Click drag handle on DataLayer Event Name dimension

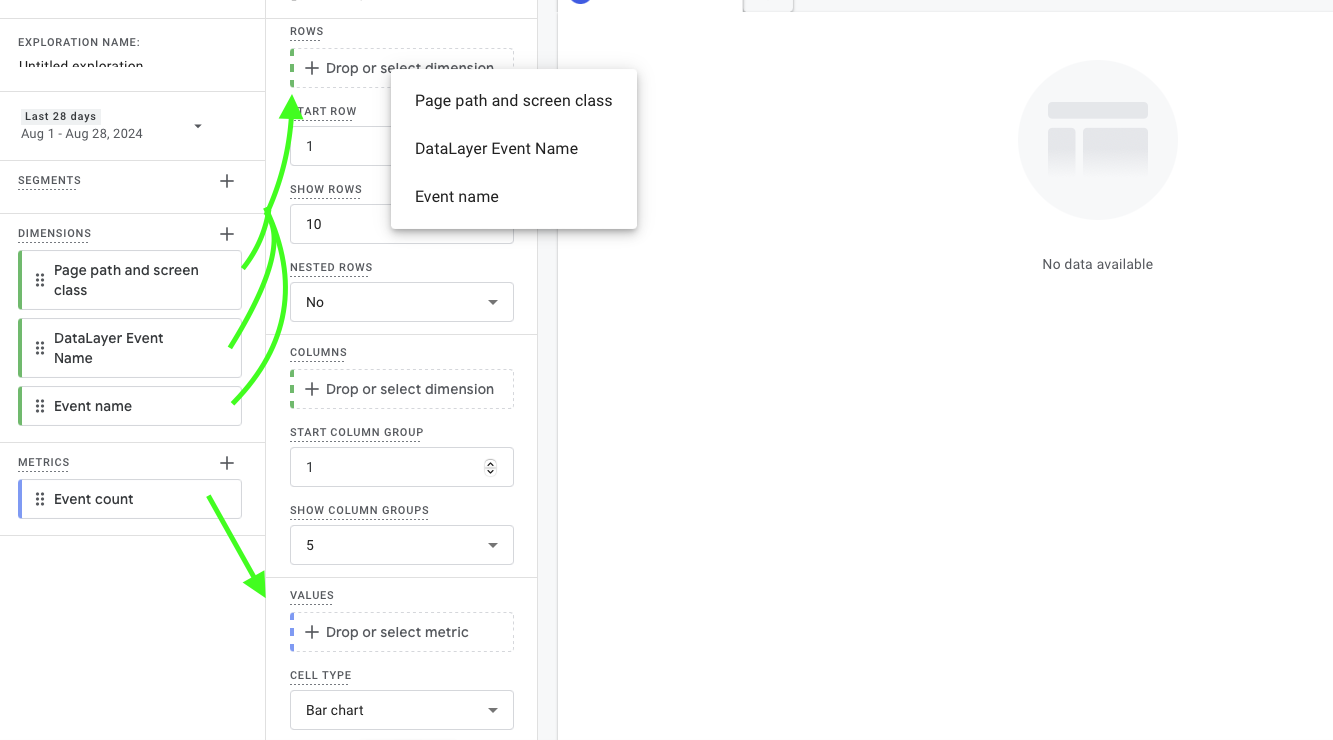click(38, 348)
